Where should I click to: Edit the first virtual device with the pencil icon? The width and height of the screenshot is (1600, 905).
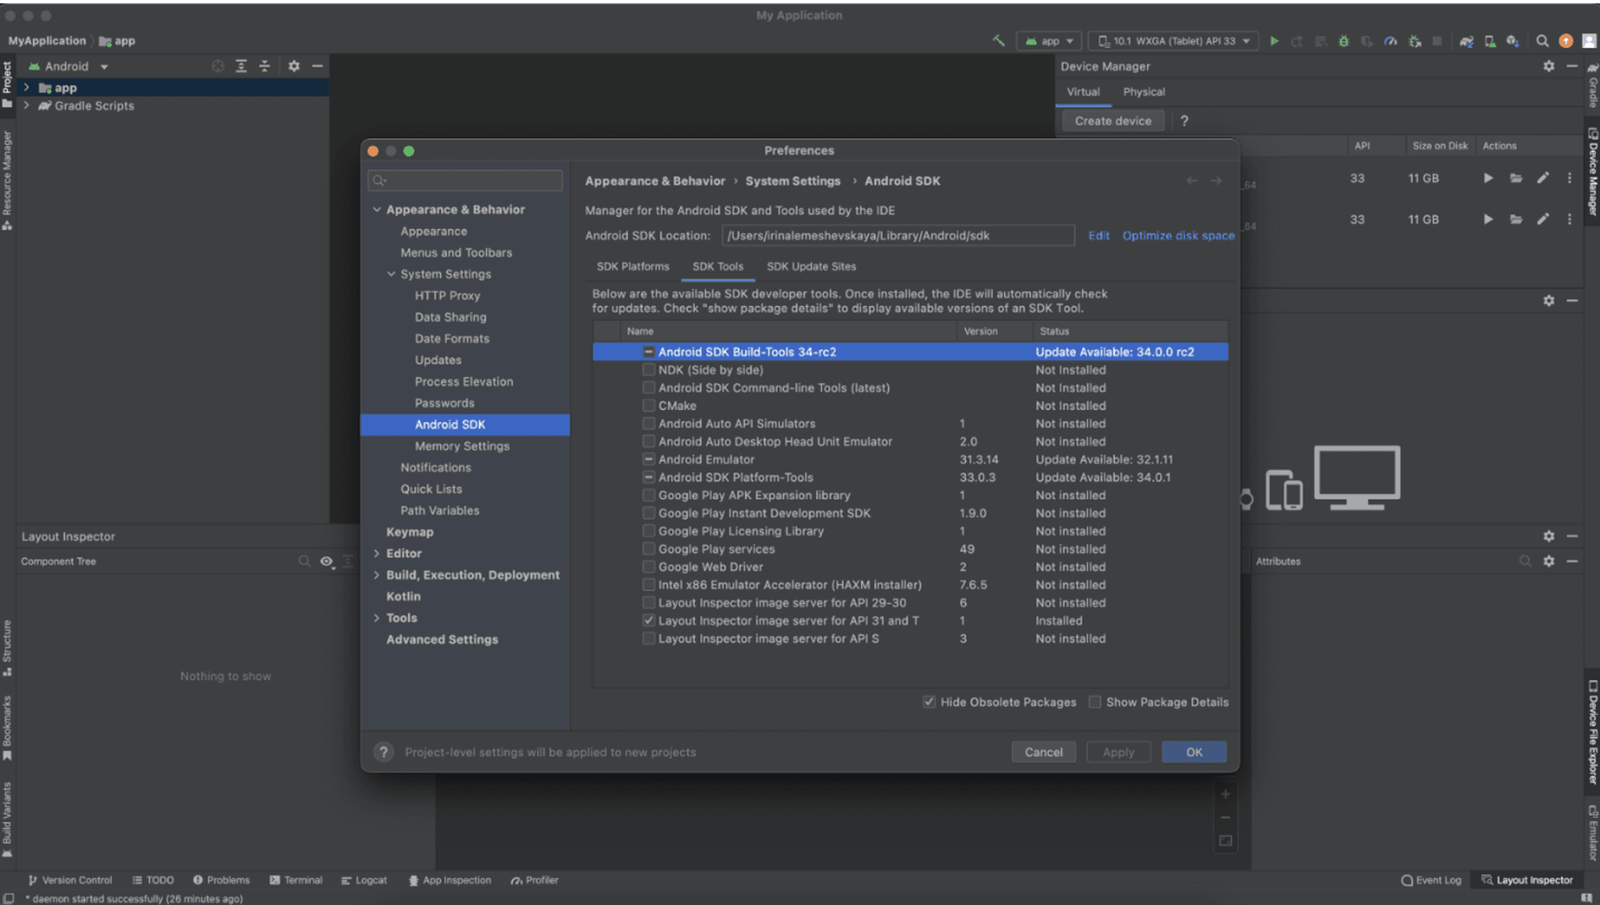1543,178
